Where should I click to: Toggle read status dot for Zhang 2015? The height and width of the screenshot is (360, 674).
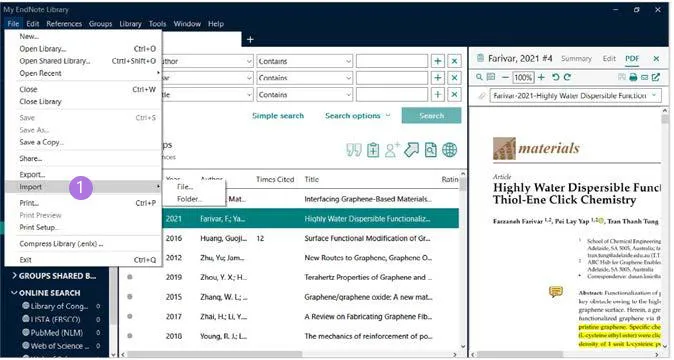129,296
